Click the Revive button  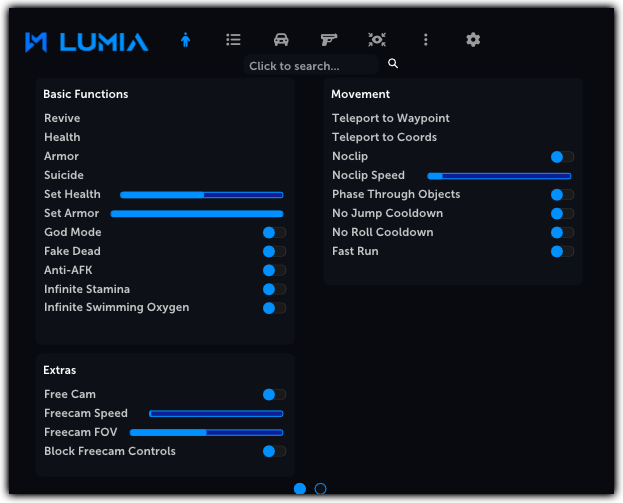click(62, 118)
